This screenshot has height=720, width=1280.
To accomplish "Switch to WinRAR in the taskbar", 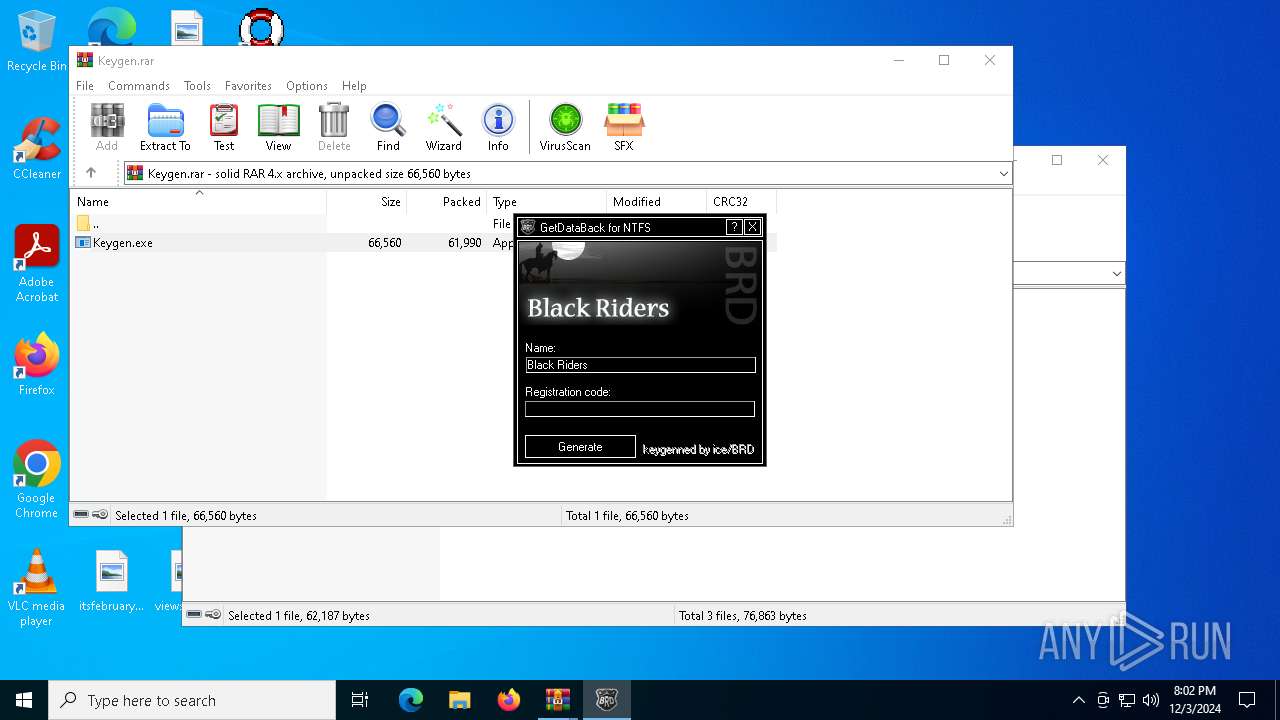I will pos(558,700).
